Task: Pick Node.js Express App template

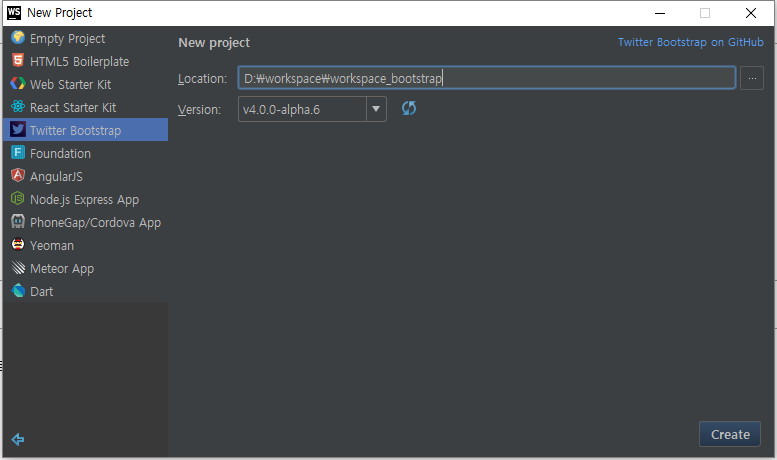Action: (85, 199)
